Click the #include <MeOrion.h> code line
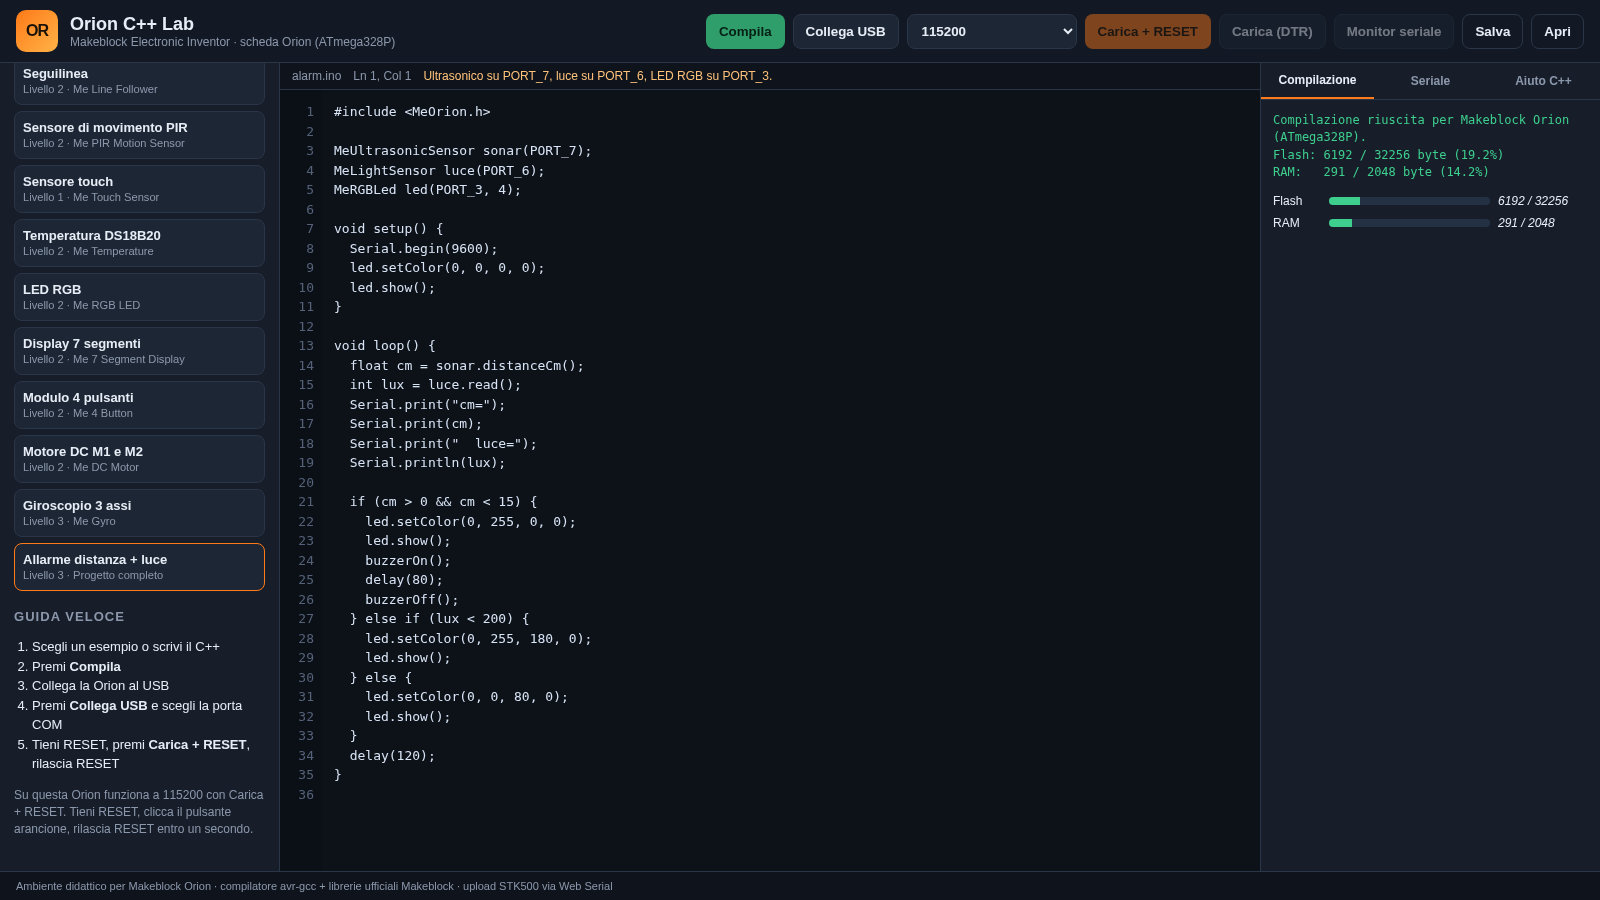This screenshot has width=1600, height=900. pyautogui.click(x=412, y=112)
